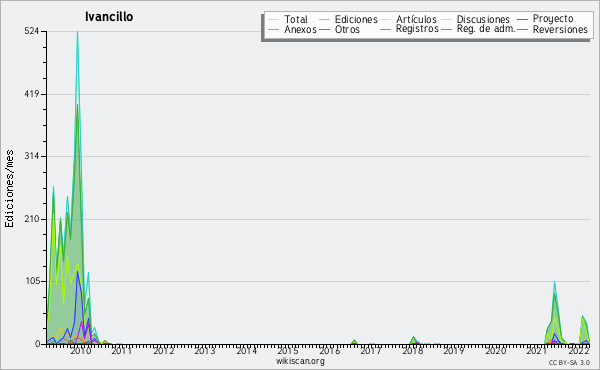The height and width of the screenshot is (370, 600).
Task: Click the 2015 x-axis label
Action: [288, 350]
